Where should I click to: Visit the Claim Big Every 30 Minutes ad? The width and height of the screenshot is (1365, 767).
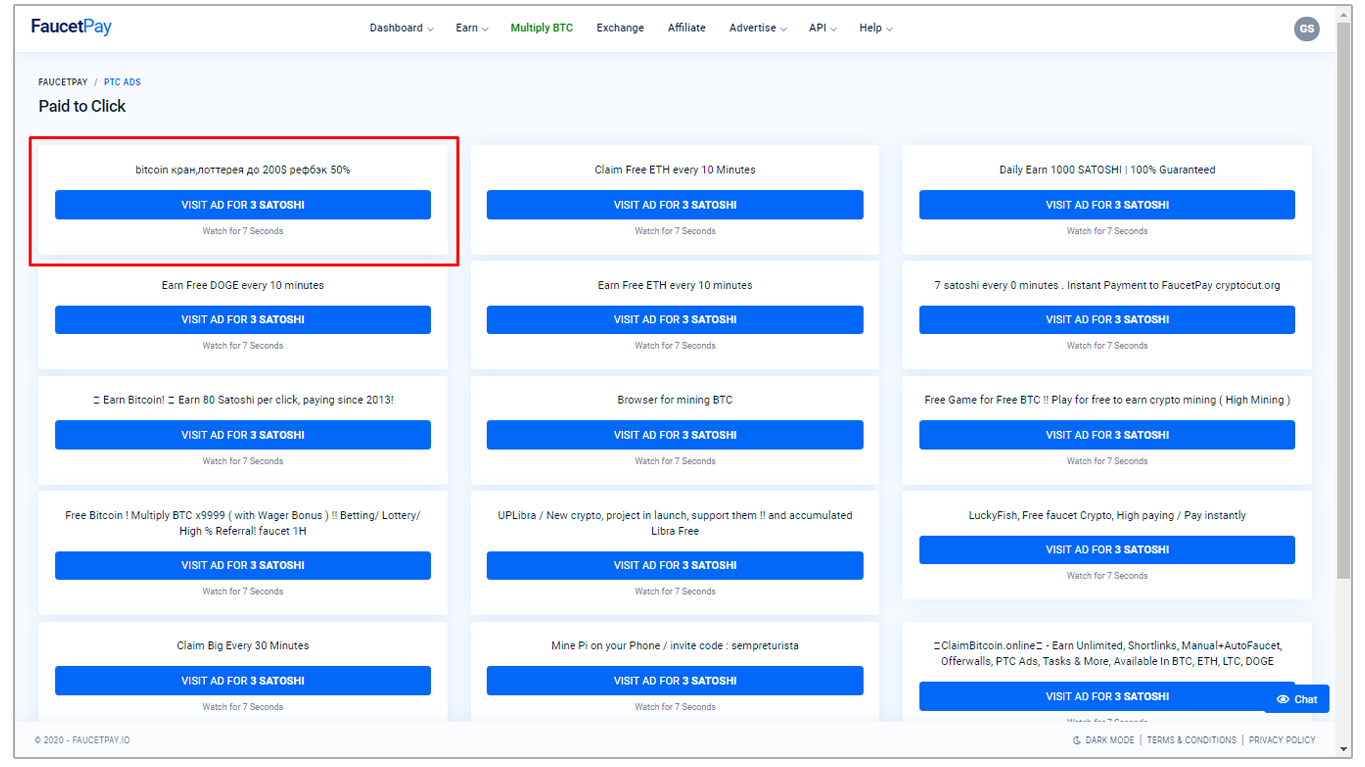click(243, 681)
